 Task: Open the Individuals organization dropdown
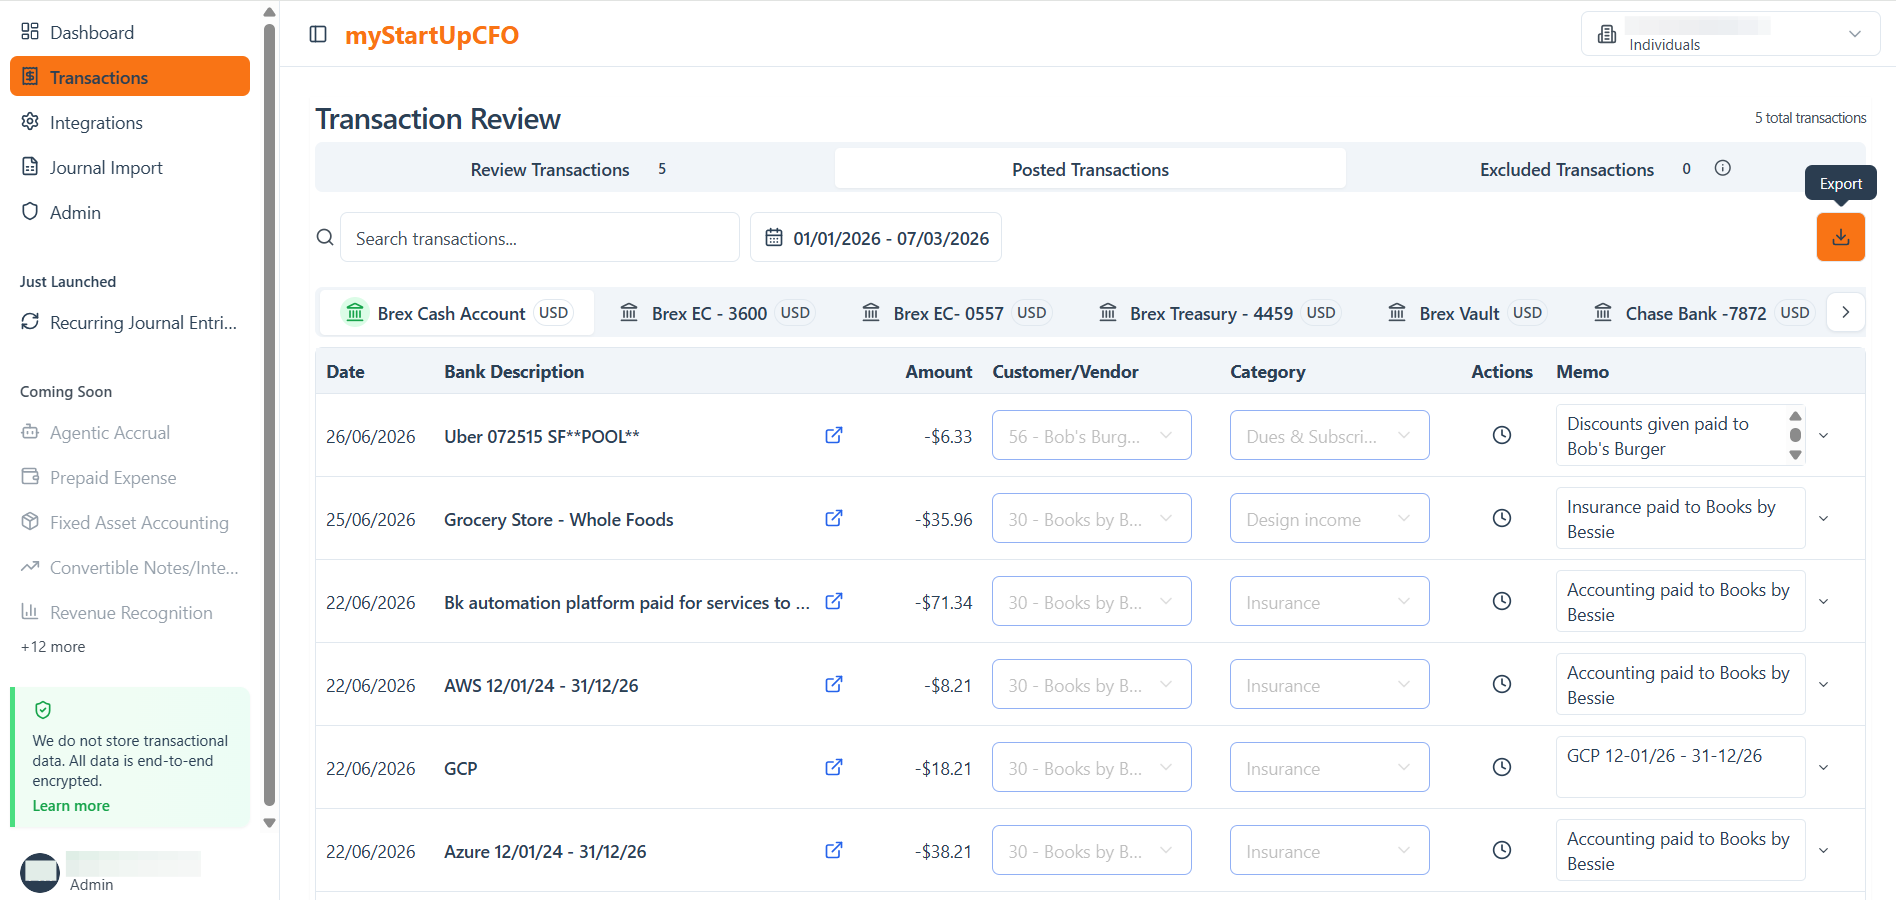(x=1730, y=34)
